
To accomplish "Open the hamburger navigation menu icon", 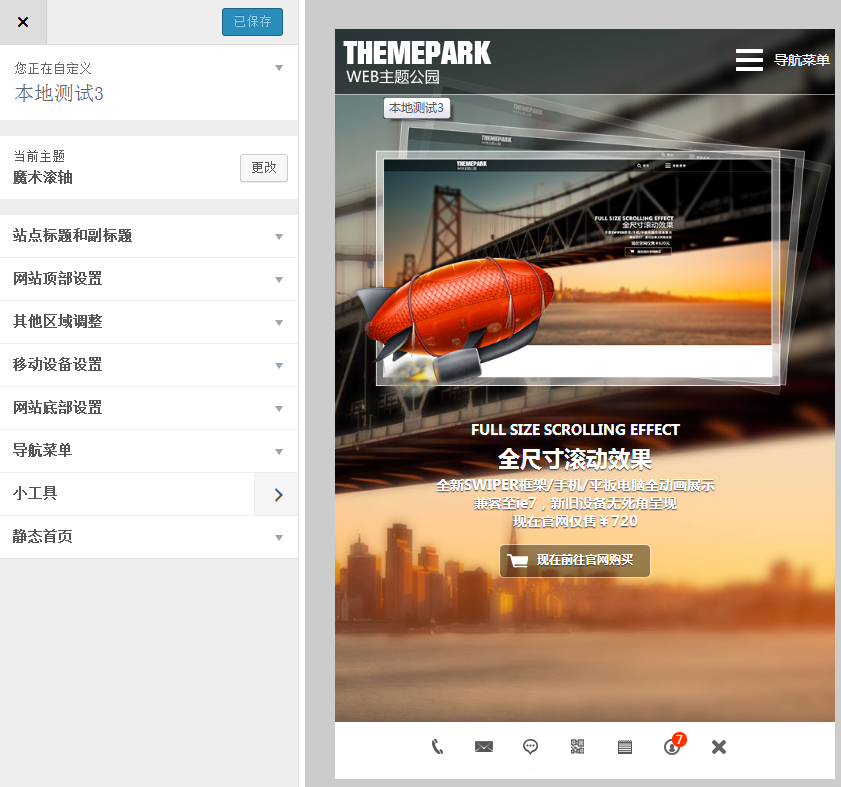I will click(749, 60).
